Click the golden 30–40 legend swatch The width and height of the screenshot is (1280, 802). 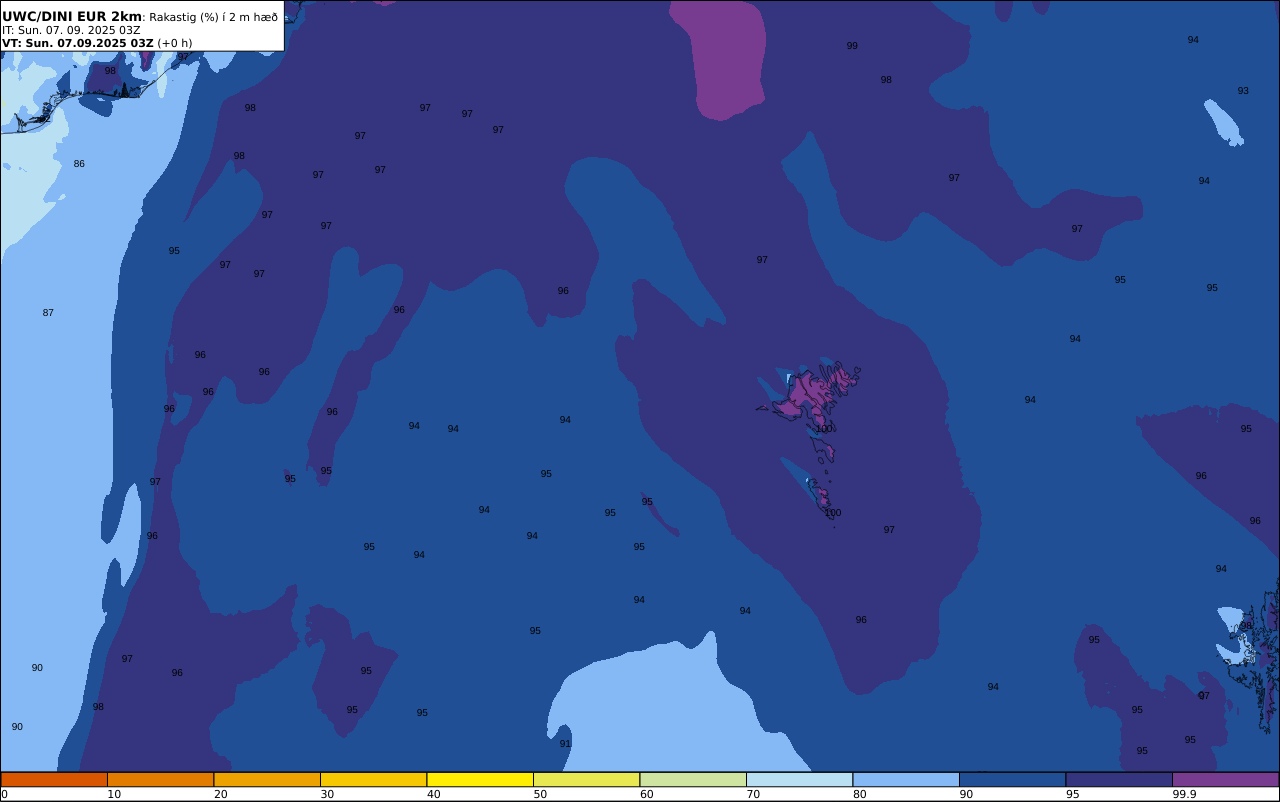coord(373,779)
